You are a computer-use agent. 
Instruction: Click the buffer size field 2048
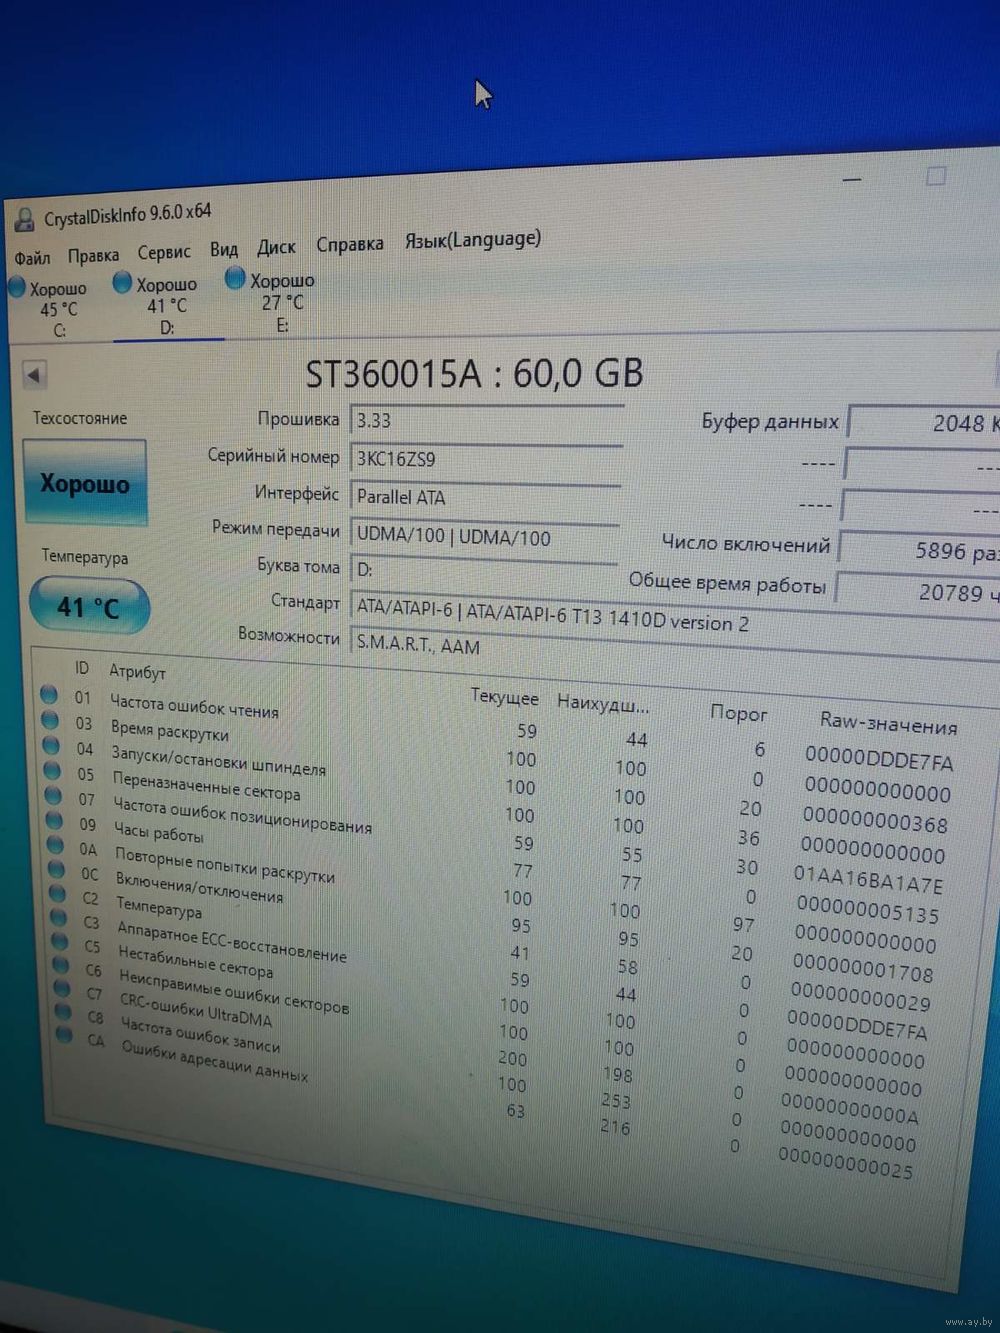coord(925,423)
